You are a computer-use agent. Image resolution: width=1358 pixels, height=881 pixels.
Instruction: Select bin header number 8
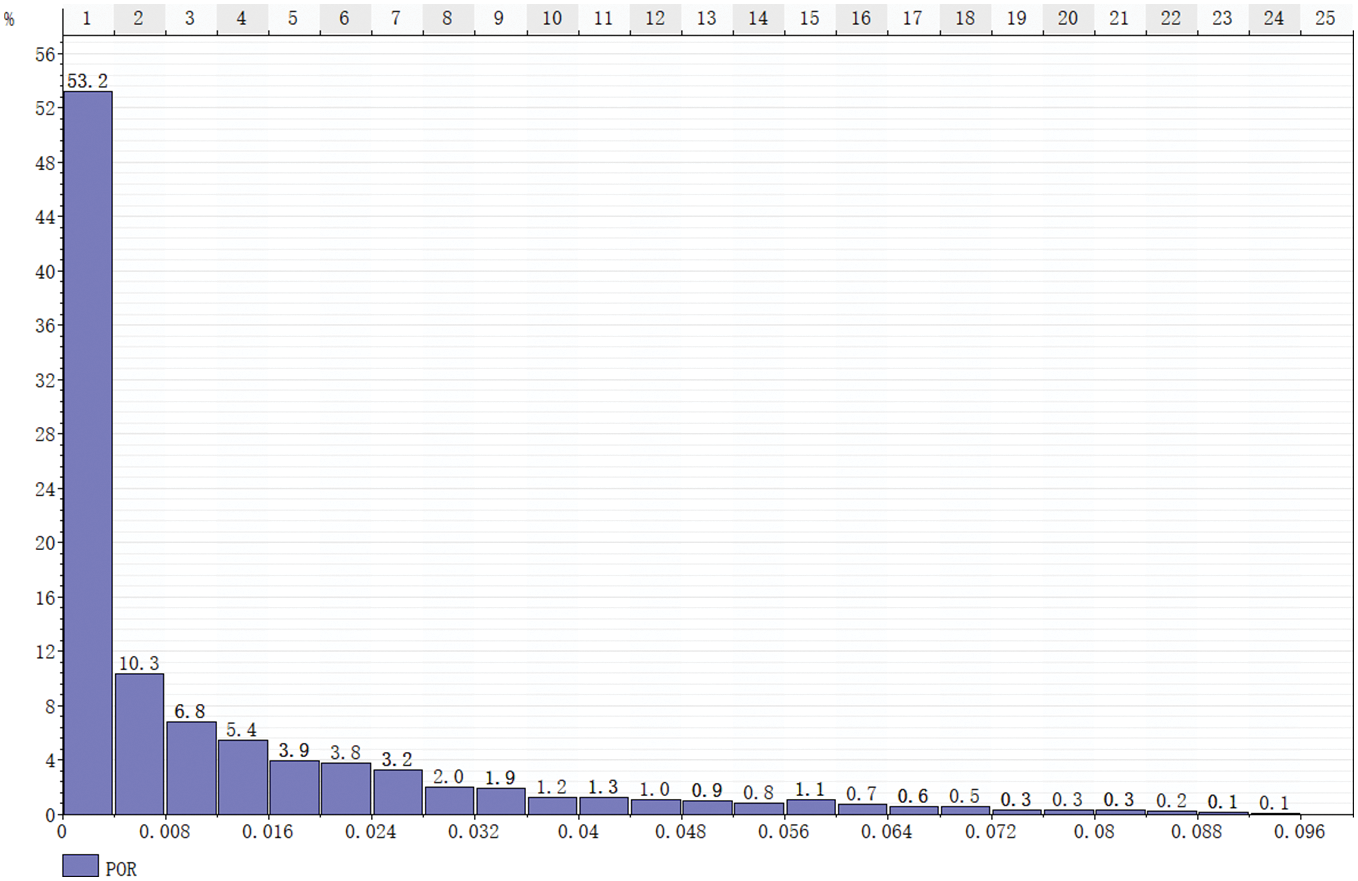(448, 18)
